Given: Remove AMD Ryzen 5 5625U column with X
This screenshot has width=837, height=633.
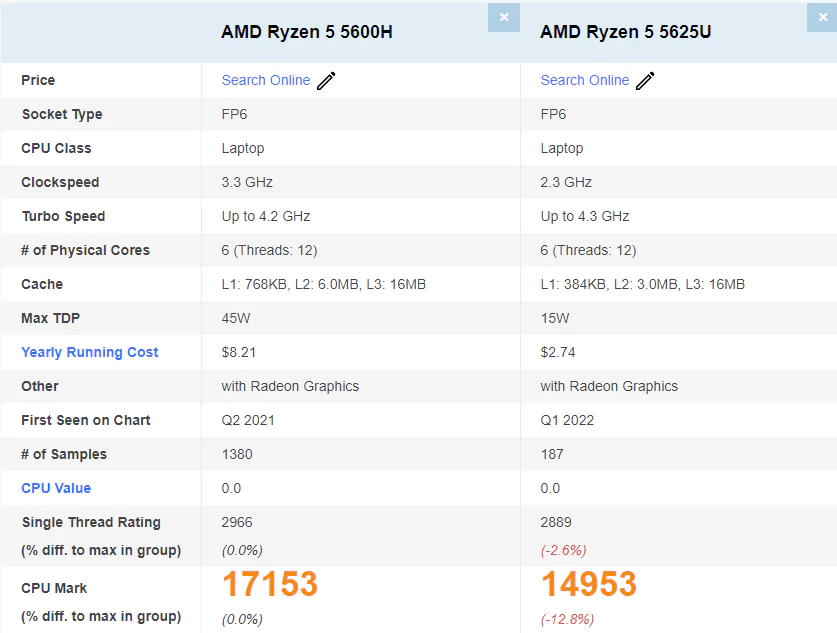Looking at the screenshot, I should point(823,18).
